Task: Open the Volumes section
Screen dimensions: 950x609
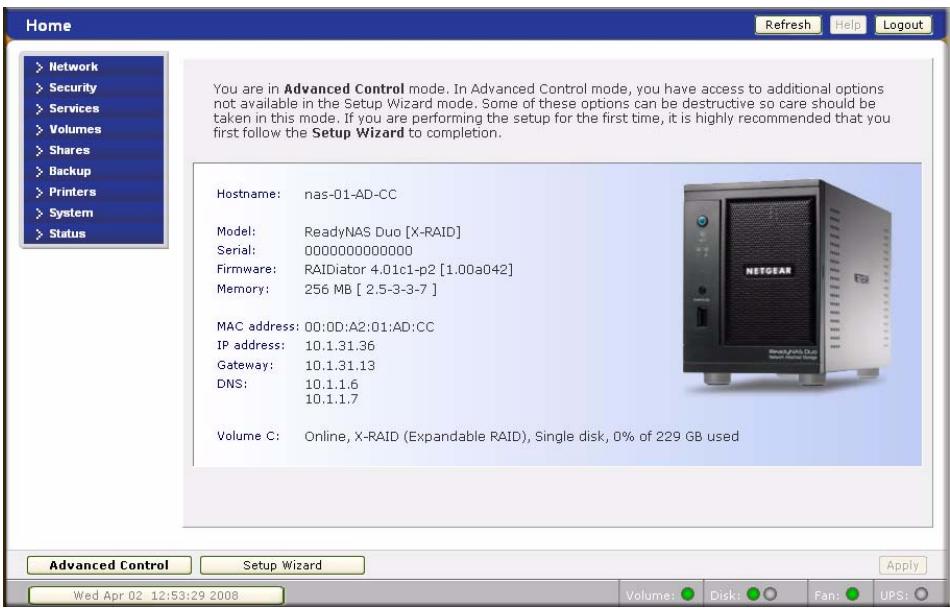Action: point(75,130)
